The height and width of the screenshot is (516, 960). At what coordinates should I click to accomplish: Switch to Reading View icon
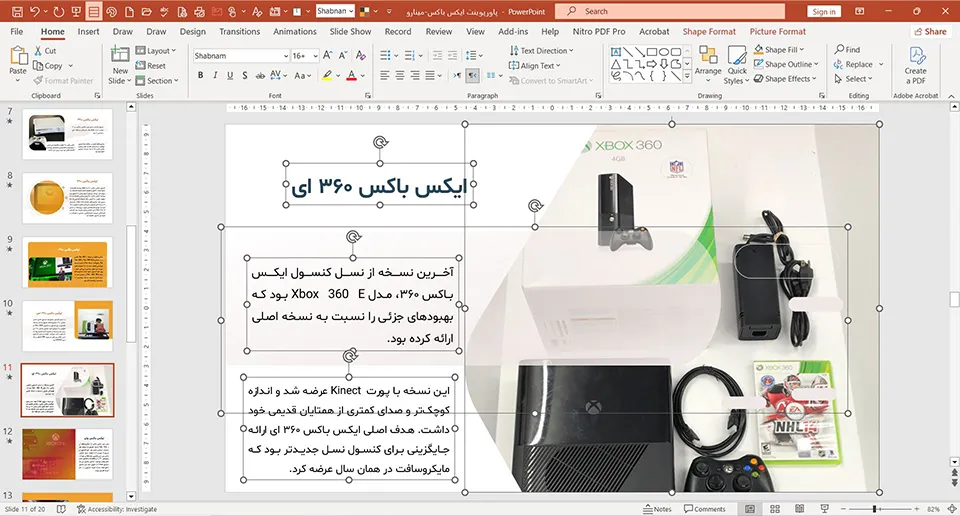[x=800, y=509]
